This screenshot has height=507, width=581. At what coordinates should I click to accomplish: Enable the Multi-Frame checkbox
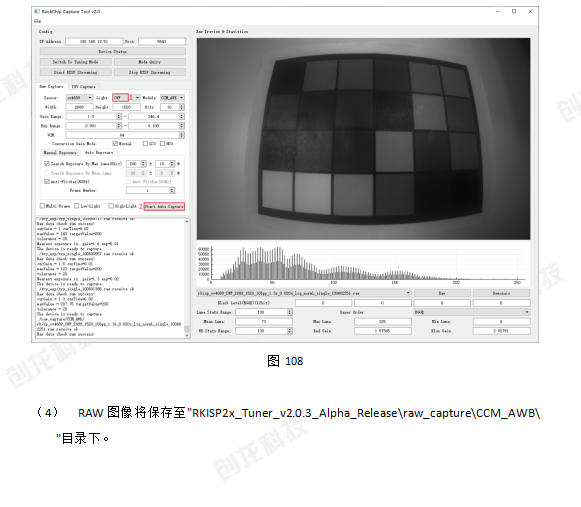point(42,206)
